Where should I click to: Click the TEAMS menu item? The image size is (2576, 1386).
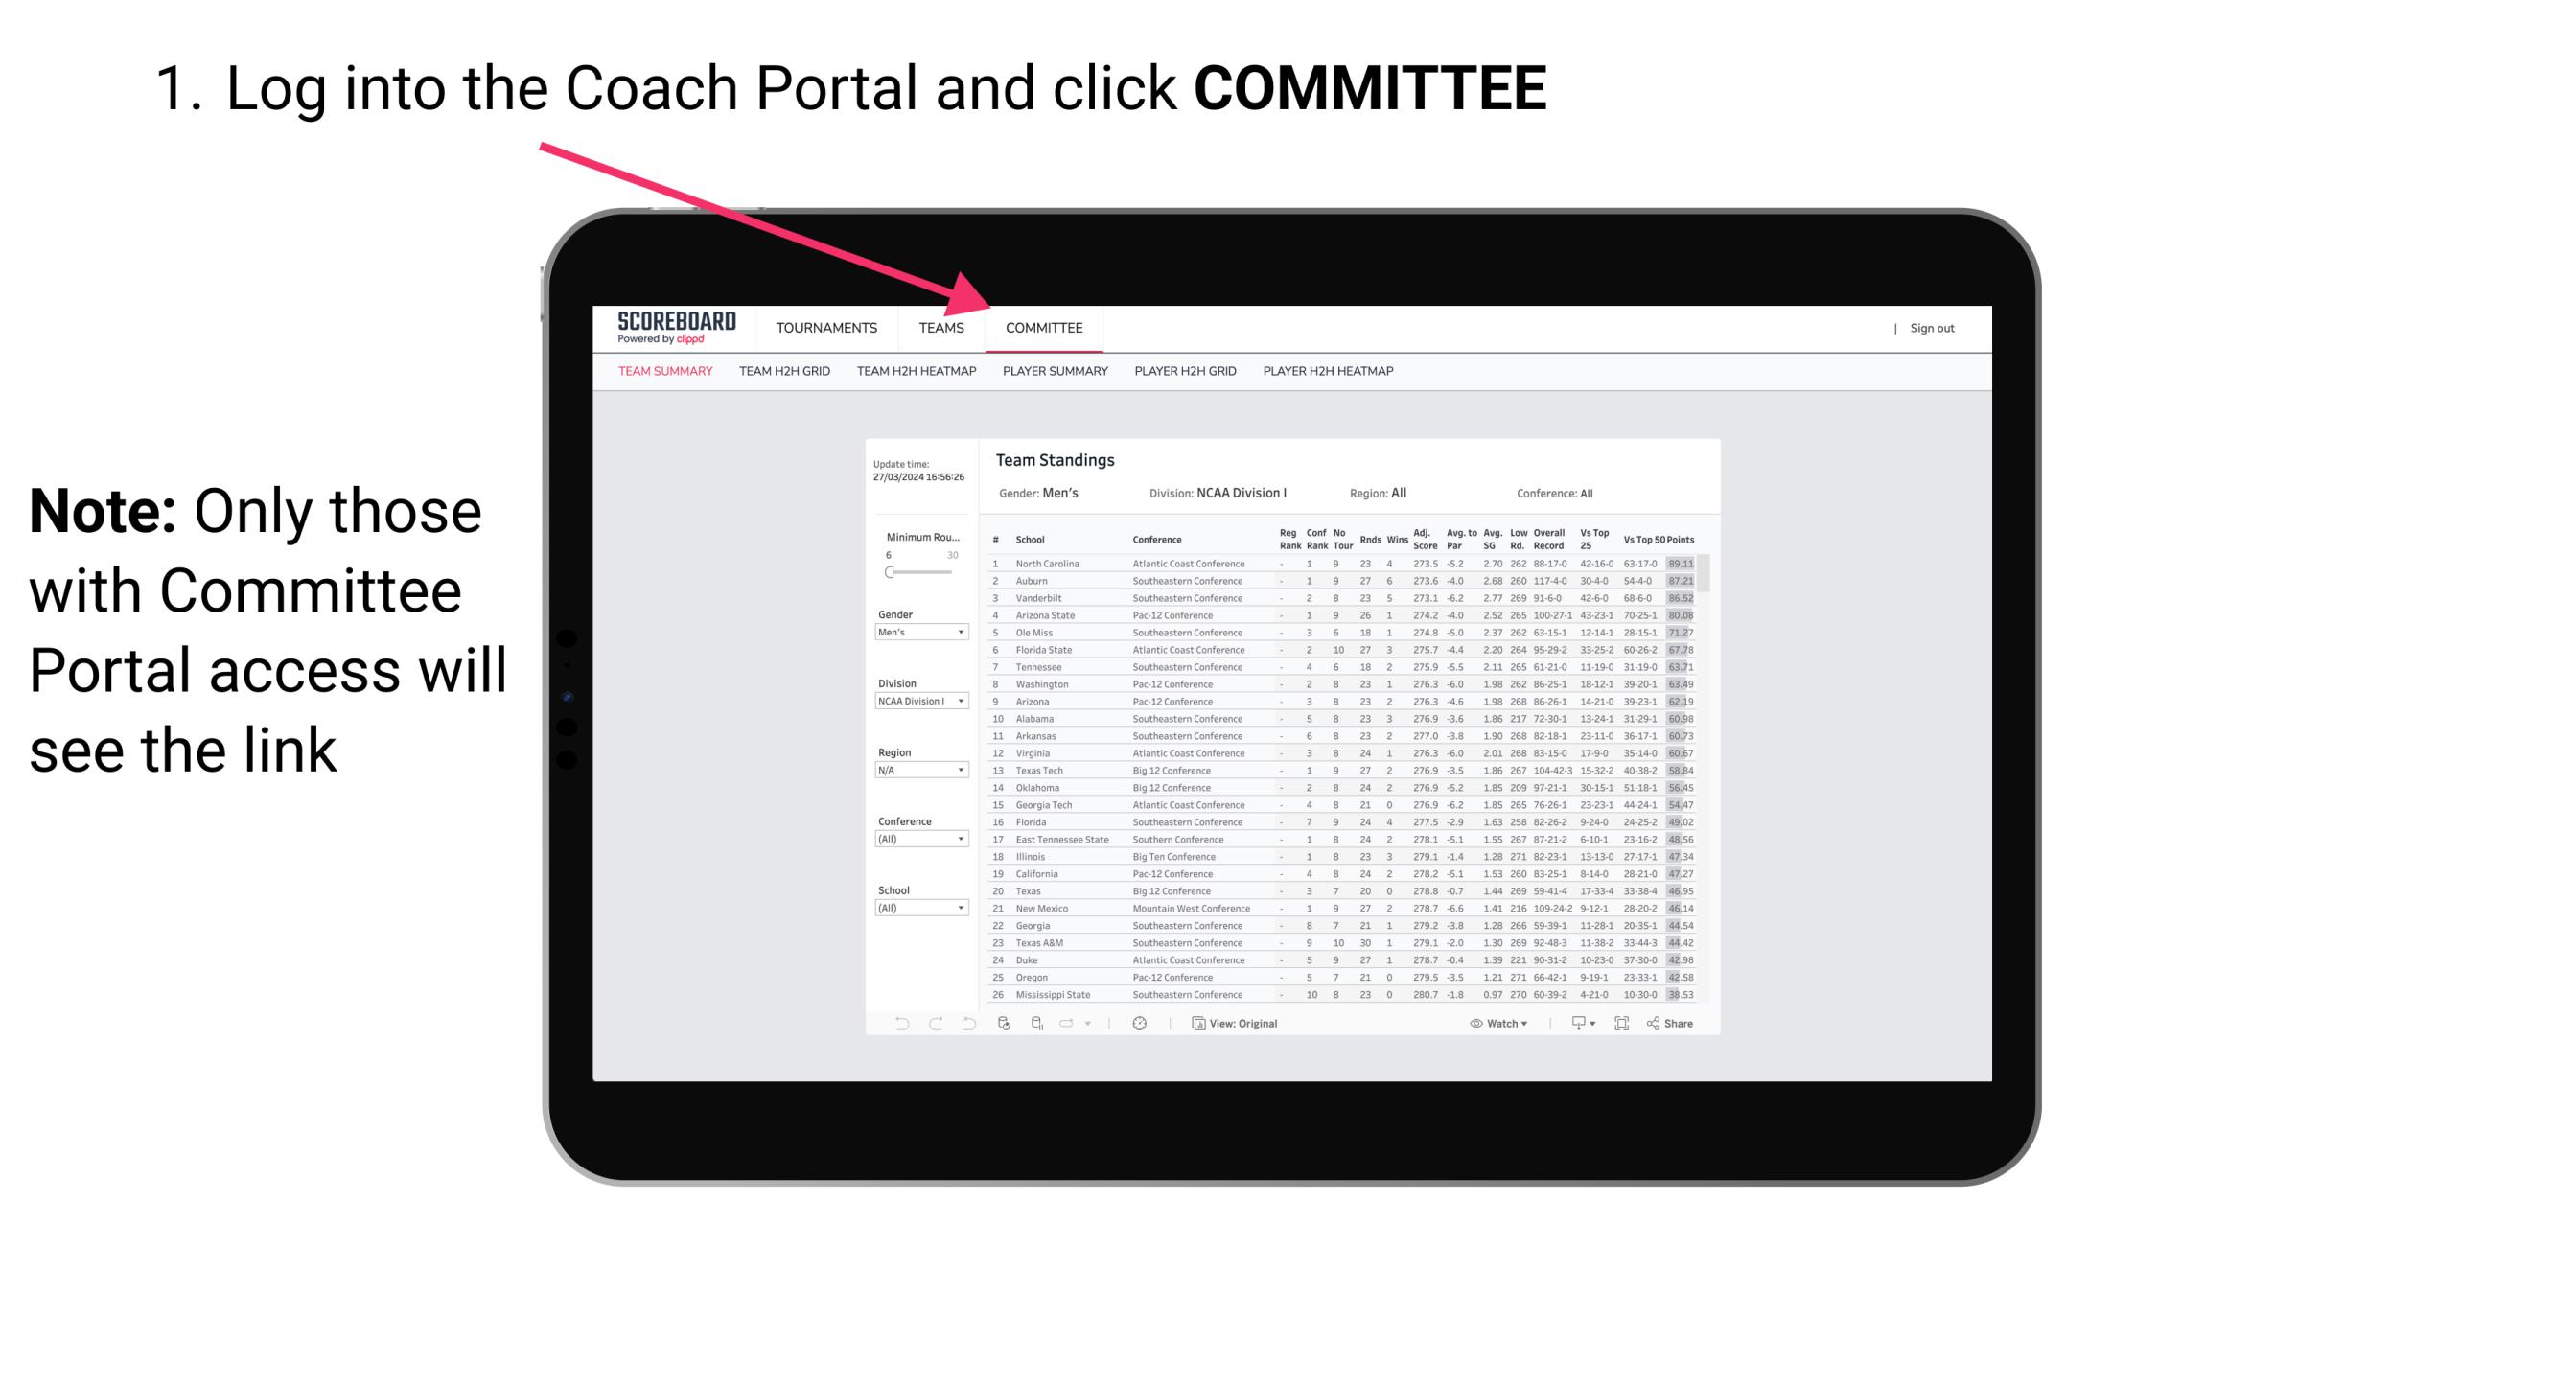point(945,330)
